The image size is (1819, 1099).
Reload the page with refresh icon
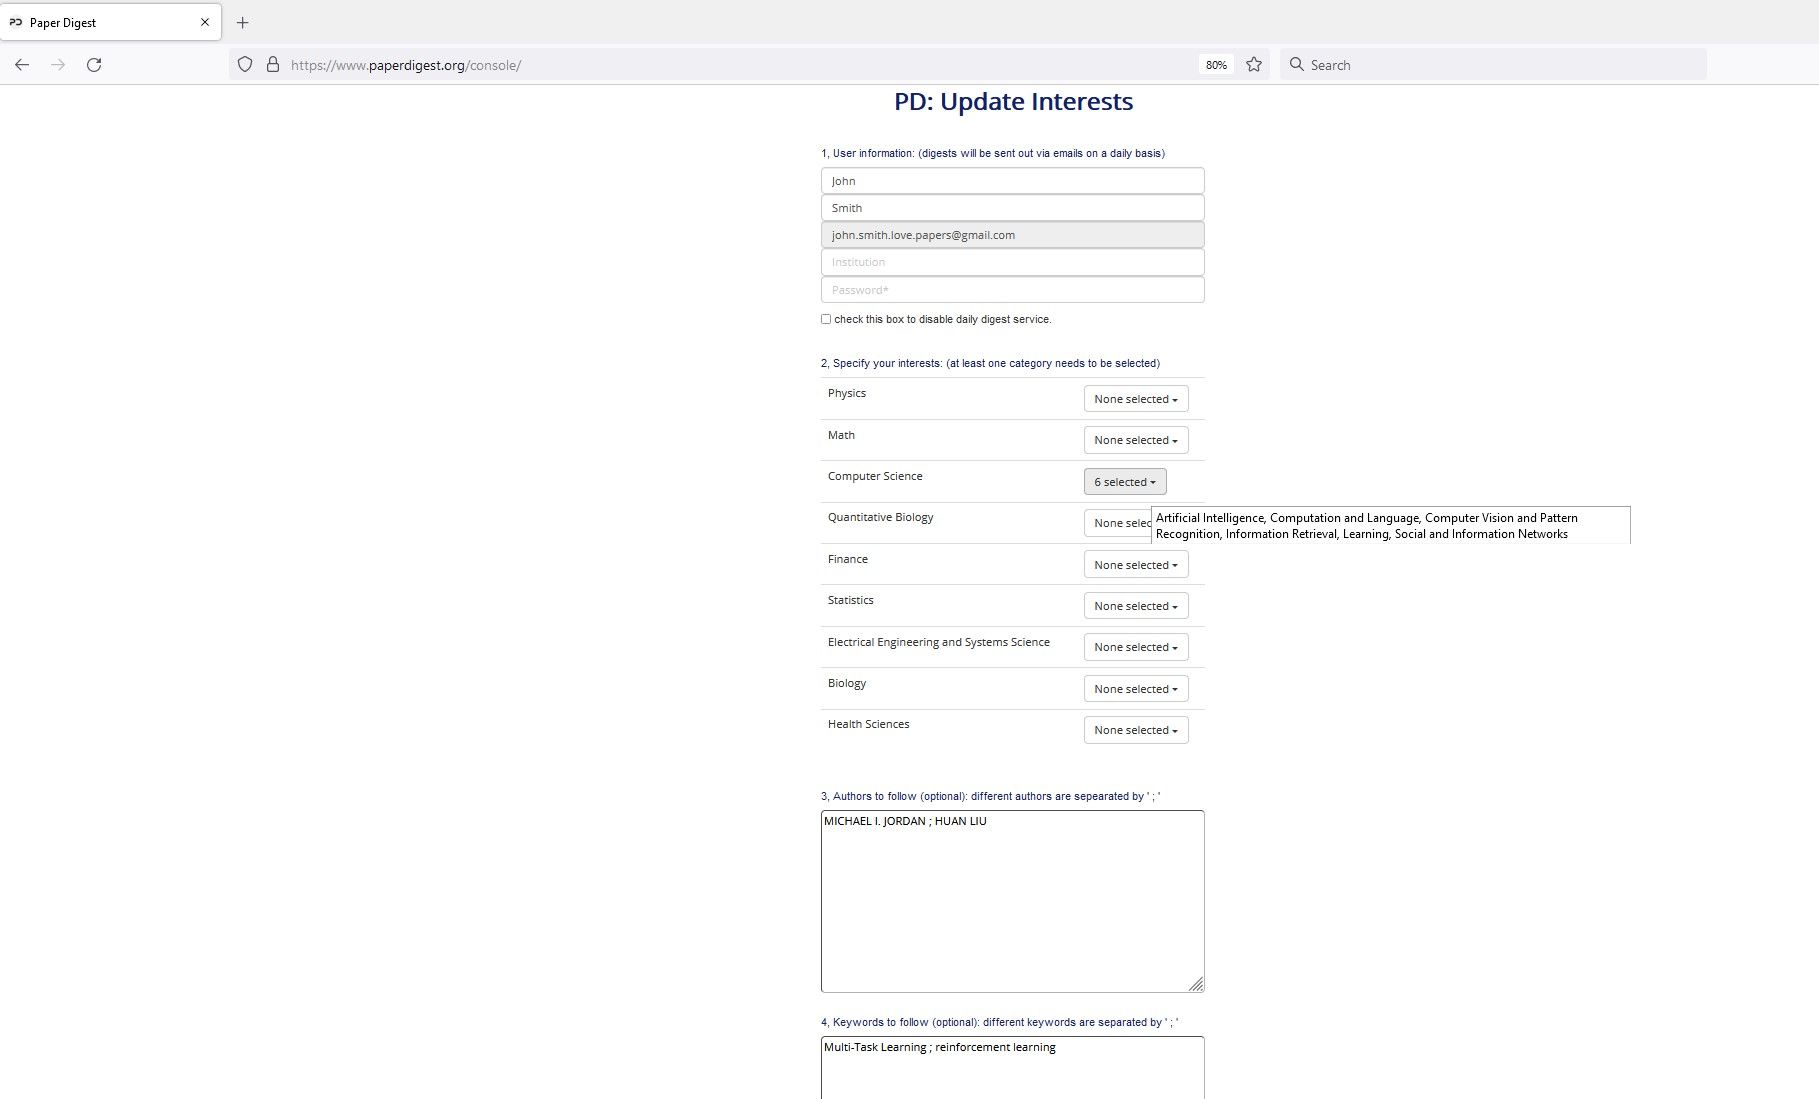point(94,65)
